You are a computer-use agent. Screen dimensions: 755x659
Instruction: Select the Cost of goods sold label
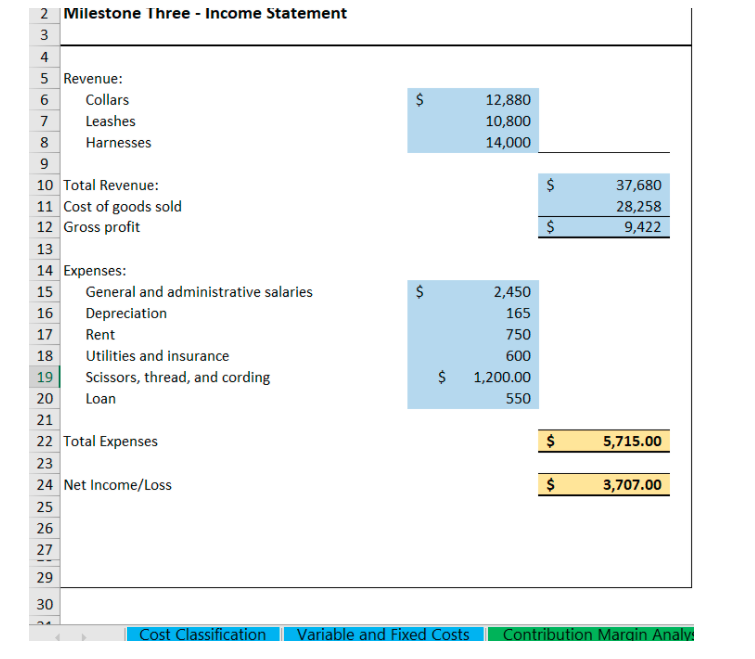tap(122, 207)
